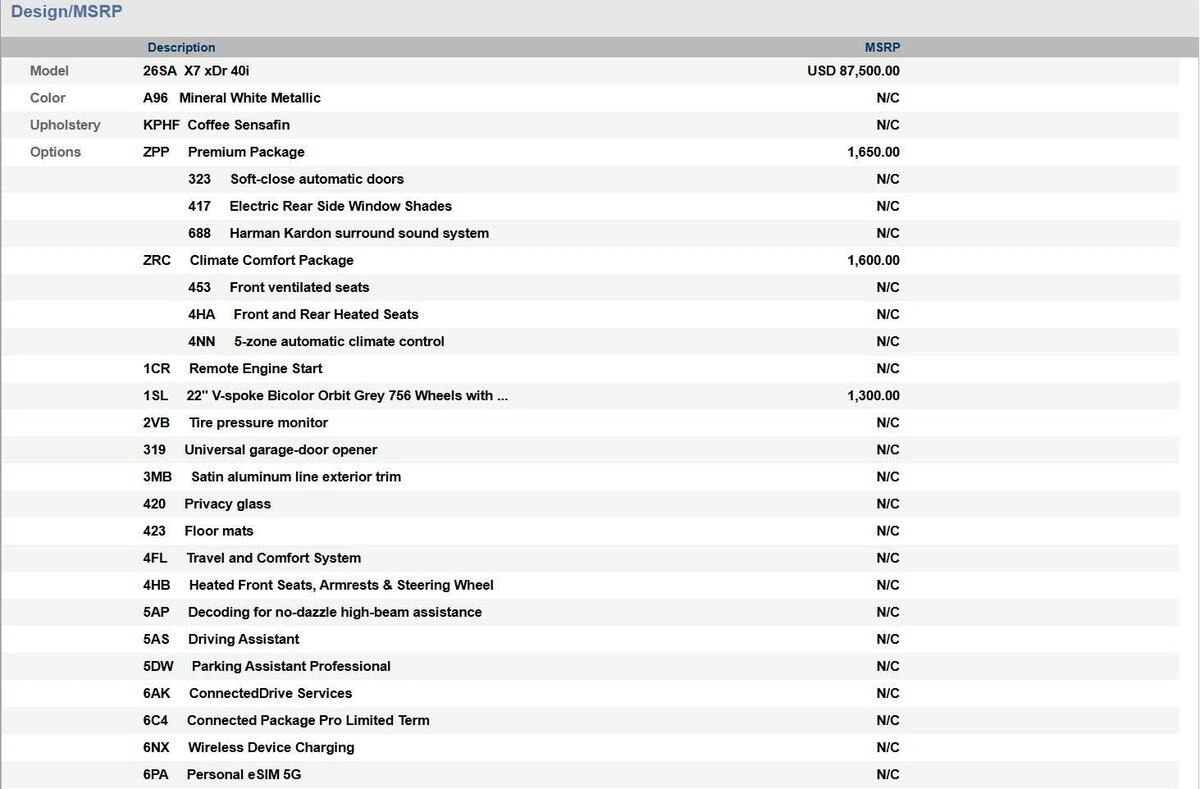Click the MSRP column header

[x=882, y=47]
